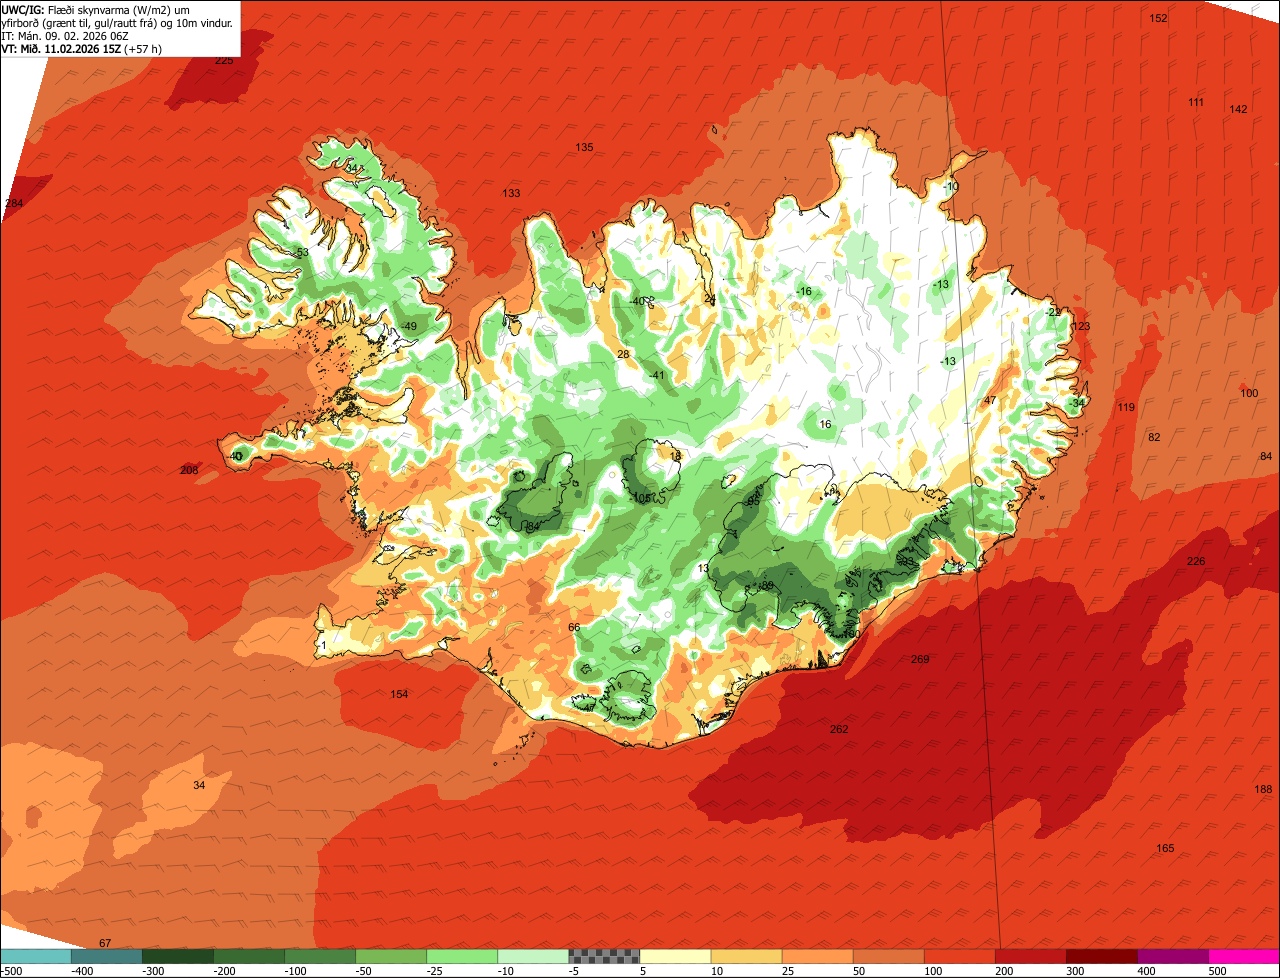Select the map value 152 at the top right
1280x978 pixels.
pos(1158,18)
